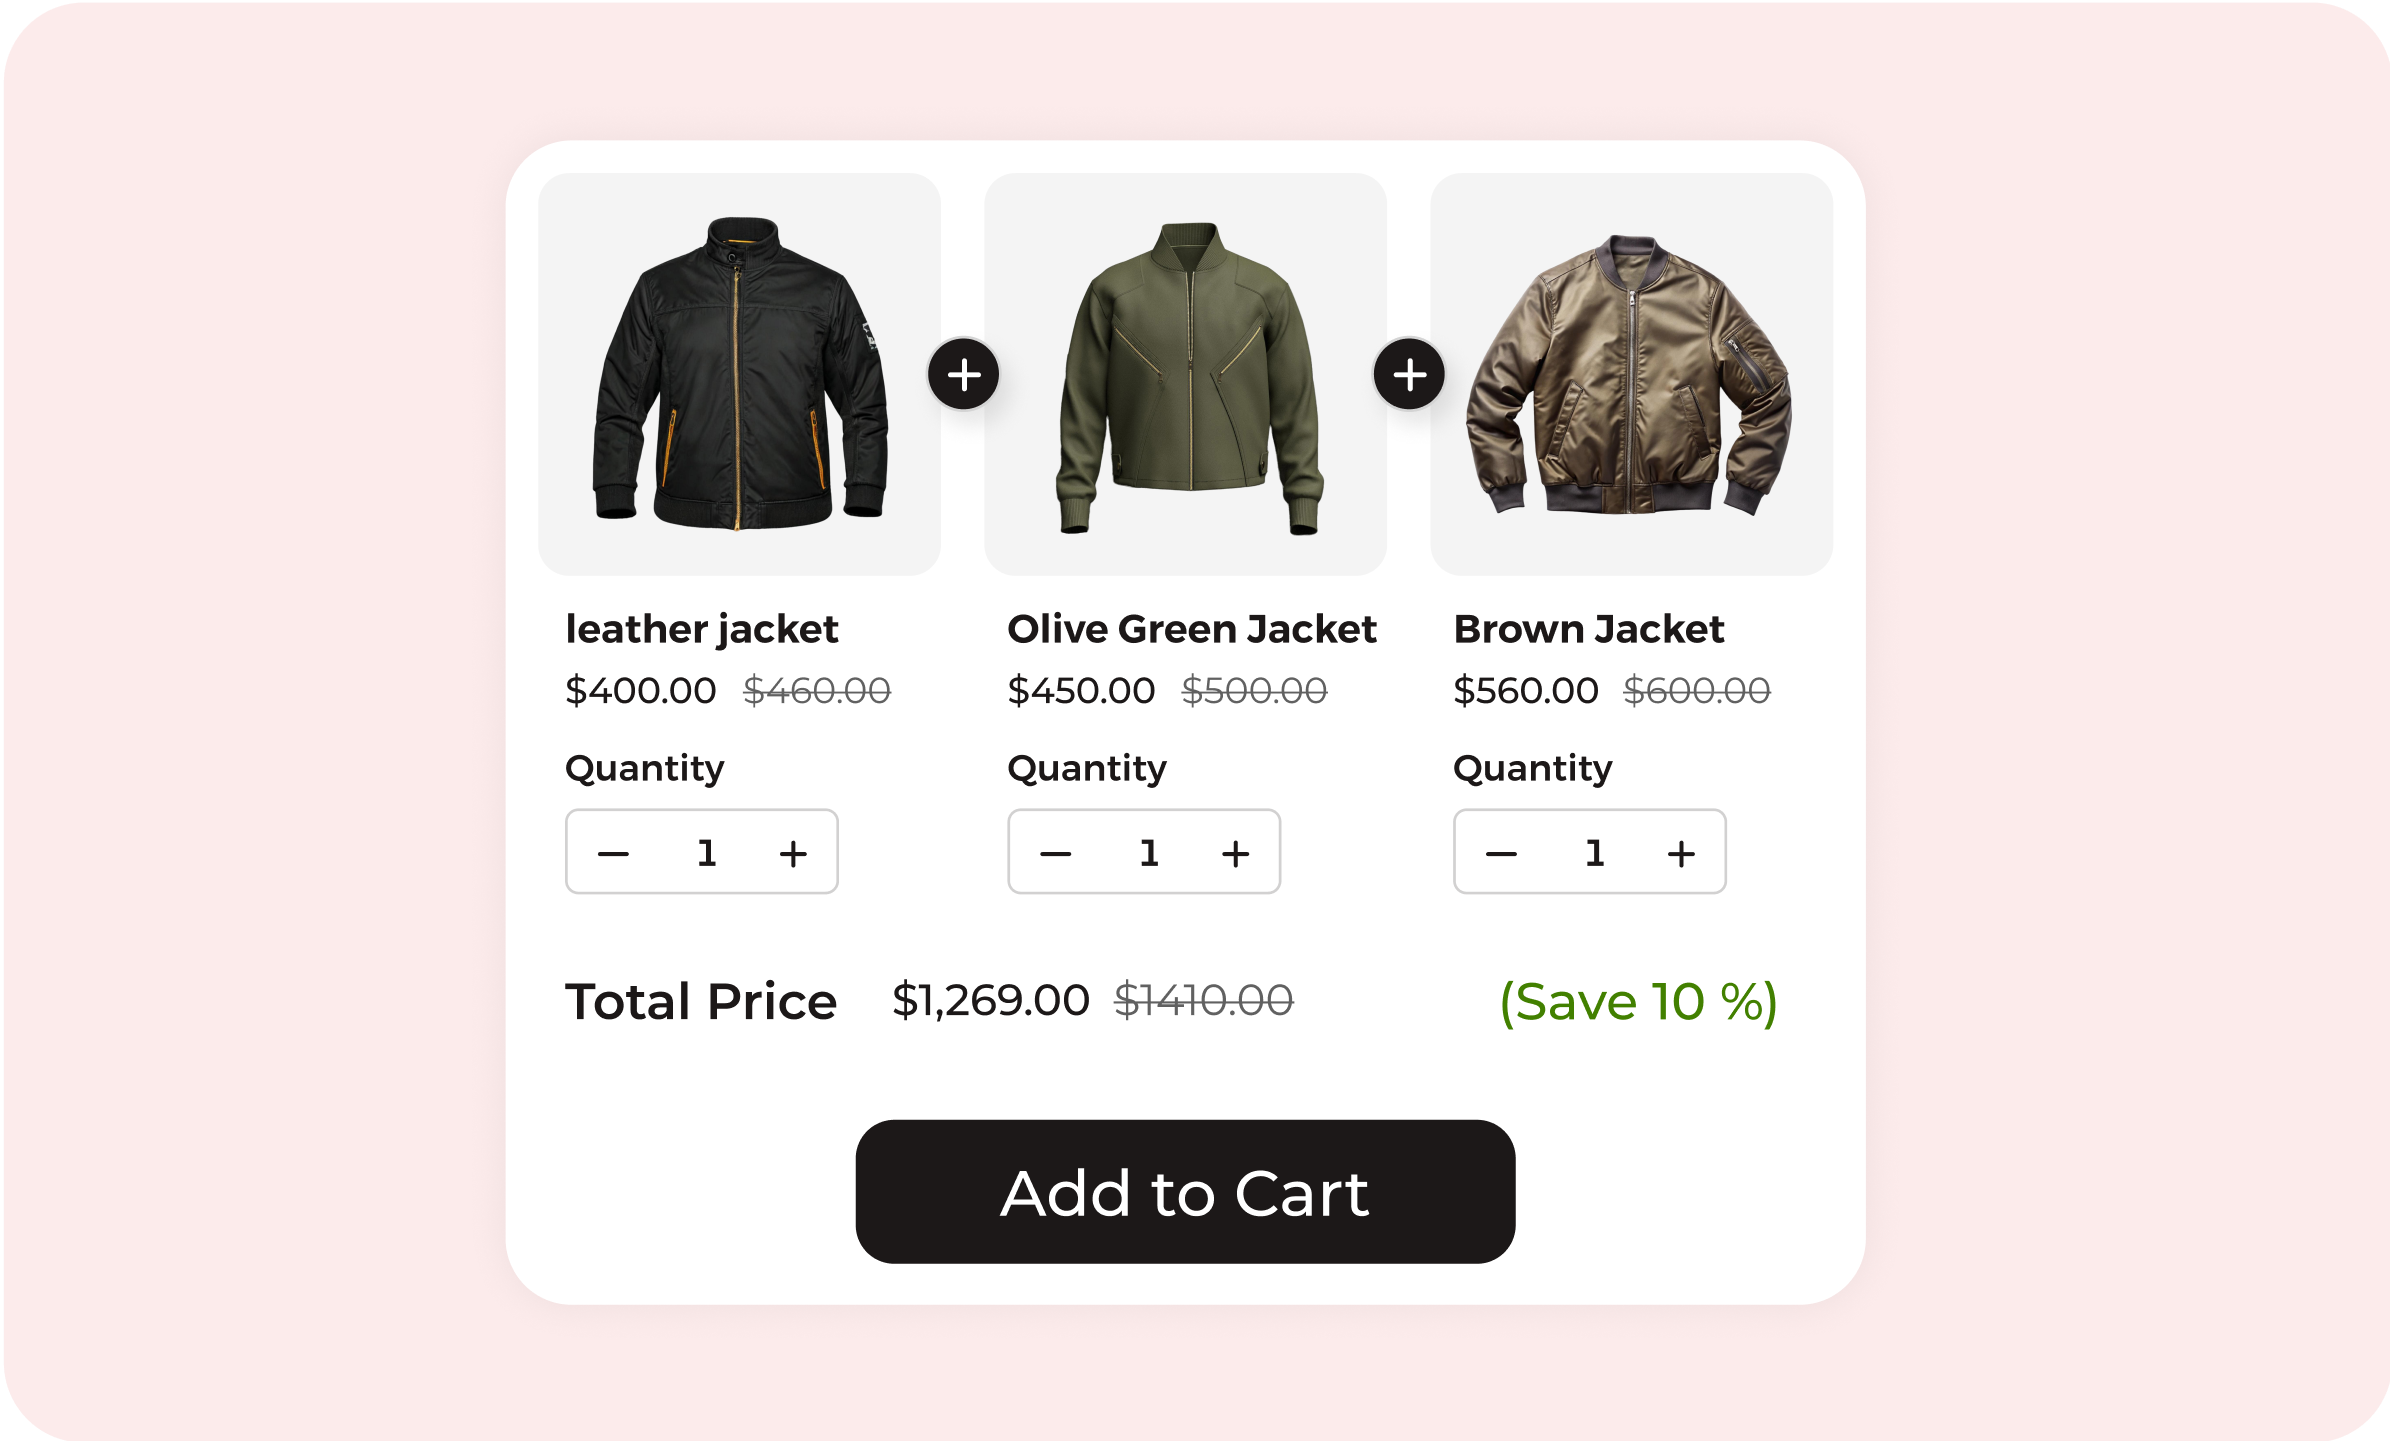Open the Olive Green Jacket image
The image size is (2390, 1441).
1185,374
